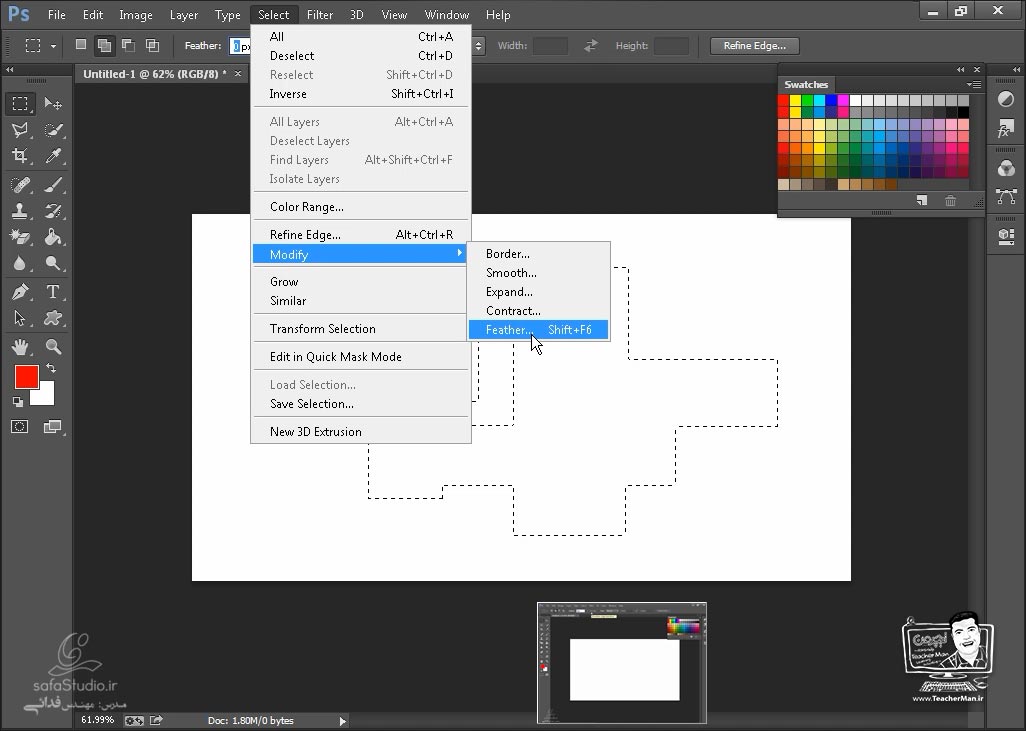
Task: Select the Eyedropper tool
Action: pos(53,156)
